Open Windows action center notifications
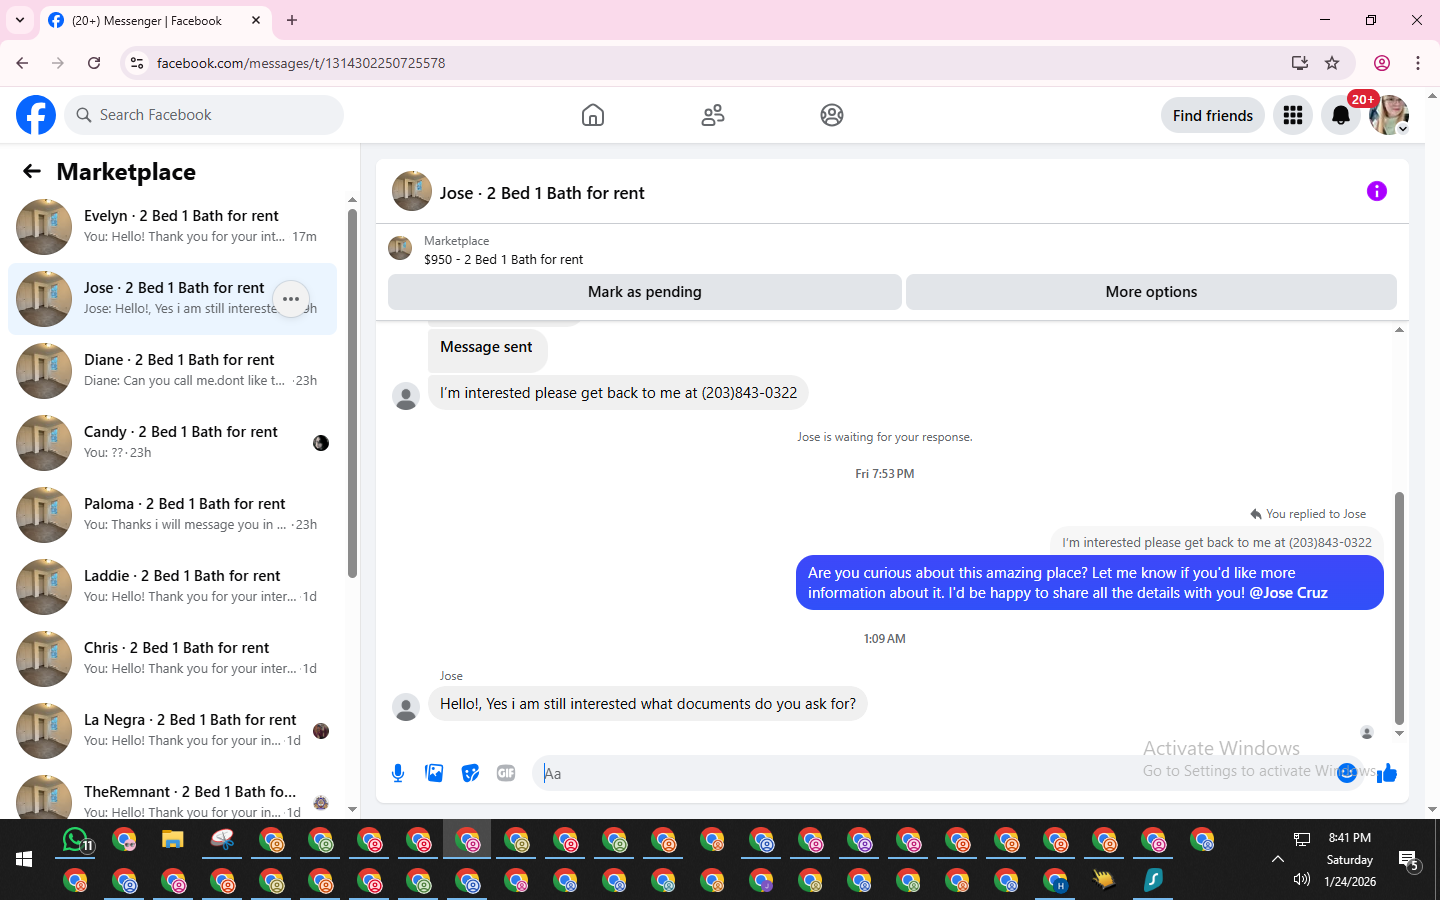 1409,860
